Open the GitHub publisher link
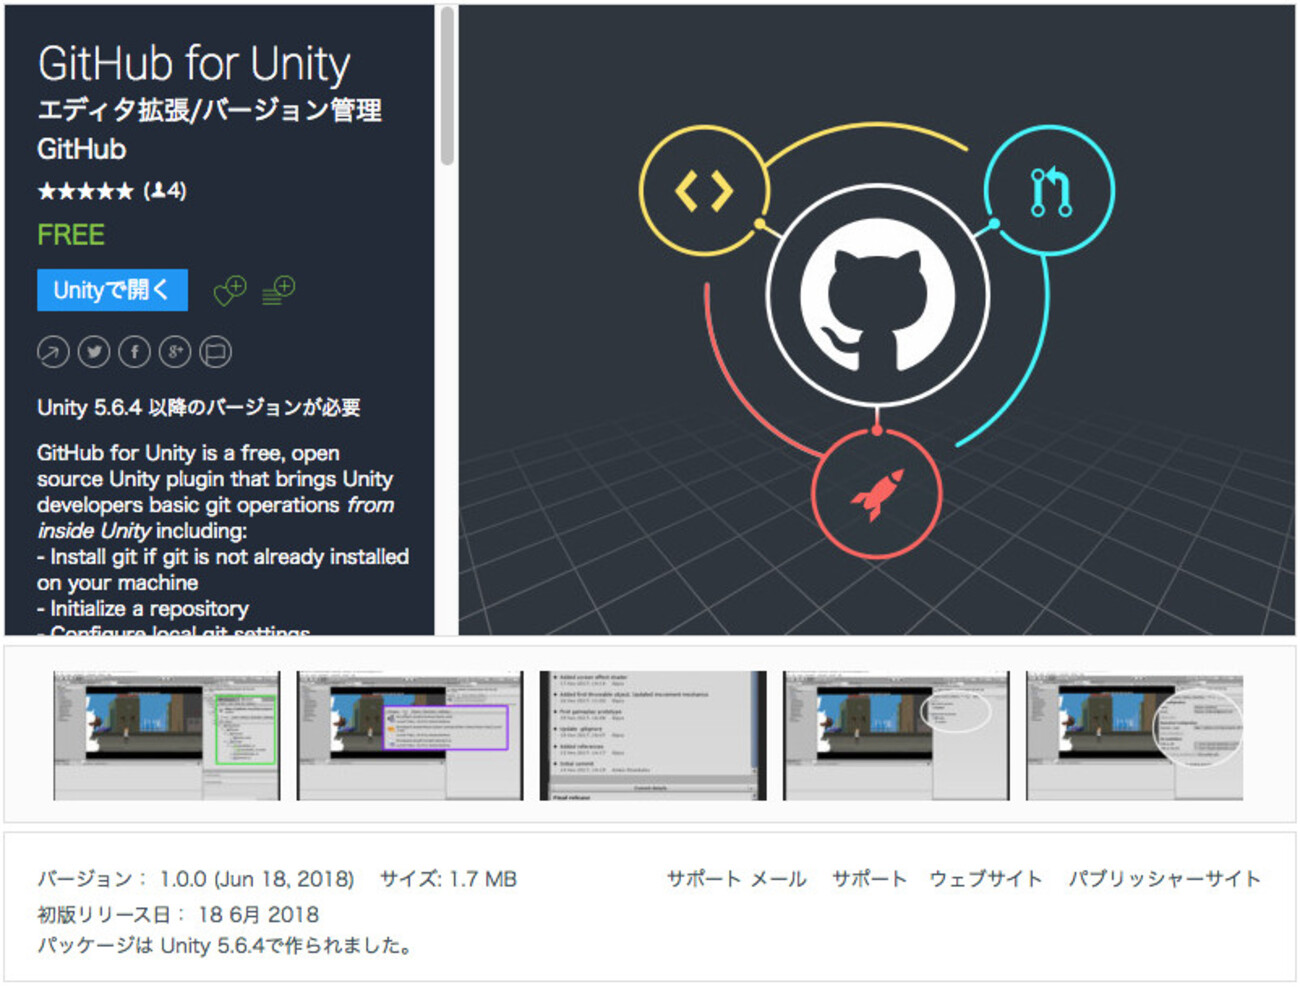1300x987 pixels. click(82, 149)
